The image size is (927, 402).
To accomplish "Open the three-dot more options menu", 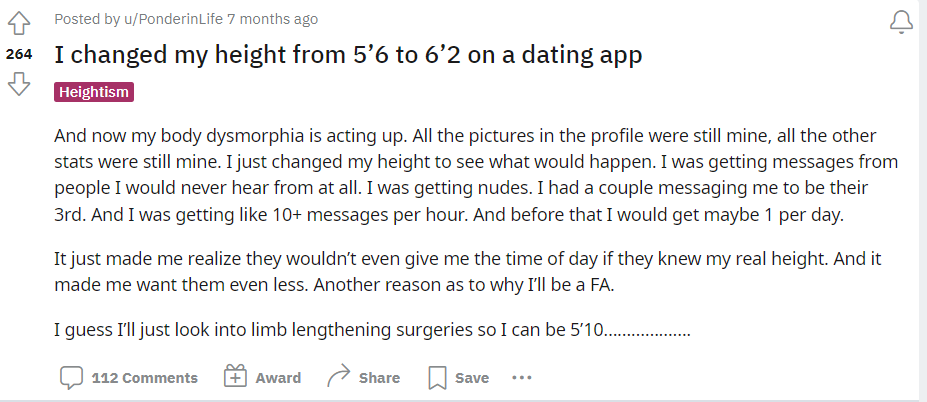I will [521, 377].
